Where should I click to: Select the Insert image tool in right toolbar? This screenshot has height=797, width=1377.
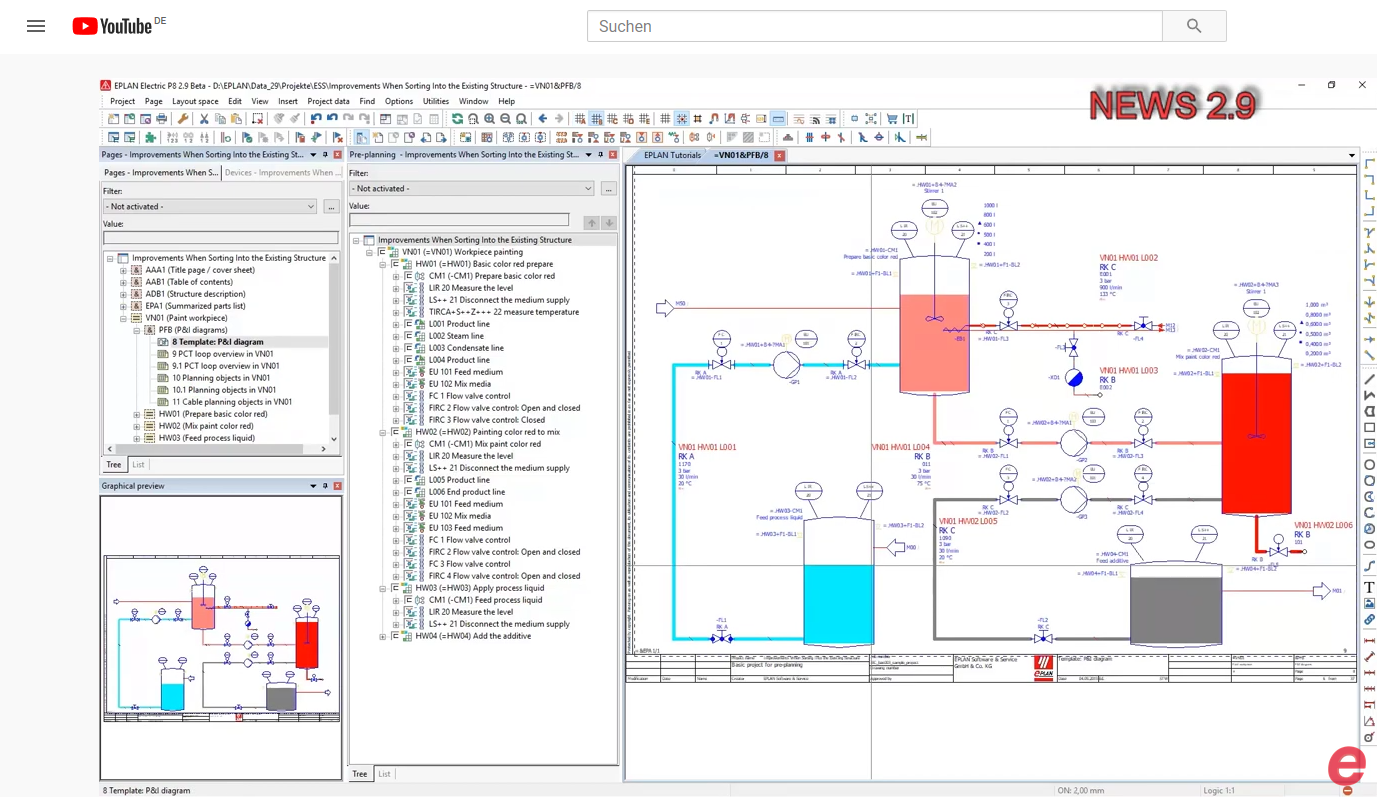pyautogui.click(x=1369, y=603)
